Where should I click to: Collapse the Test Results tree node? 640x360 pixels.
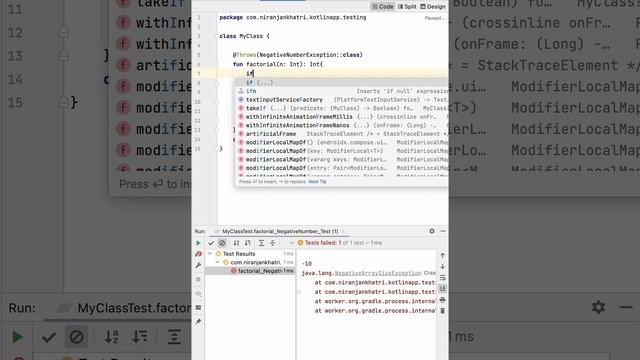click(x=210, y=253)
